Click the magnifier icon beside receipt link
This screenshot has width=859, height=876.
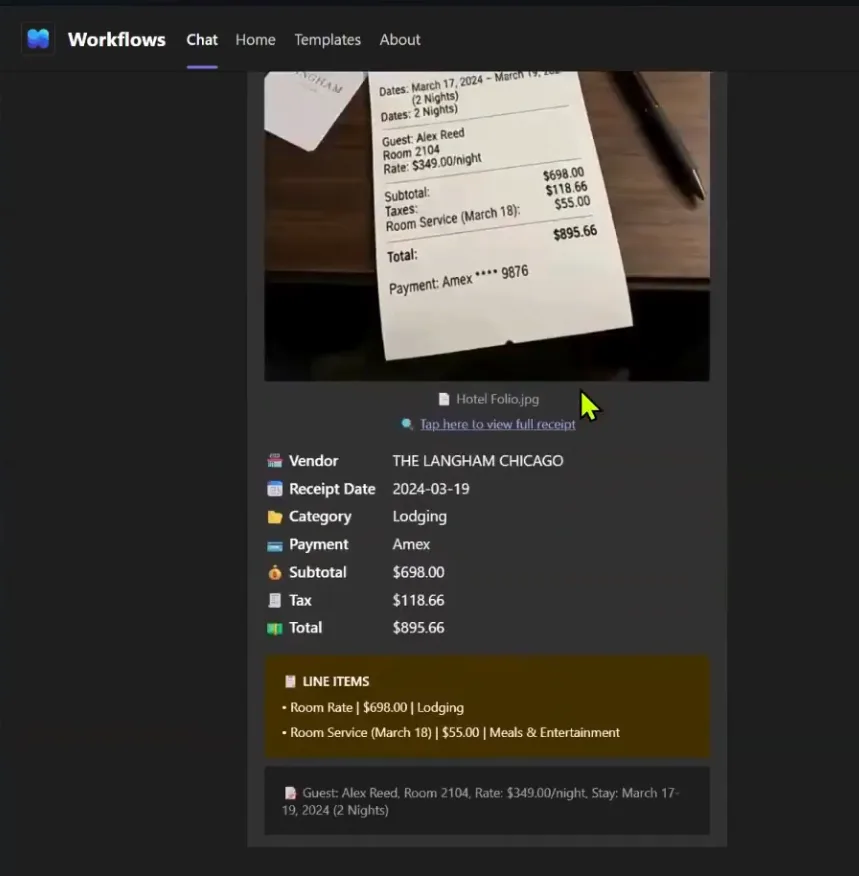(407, 425)
